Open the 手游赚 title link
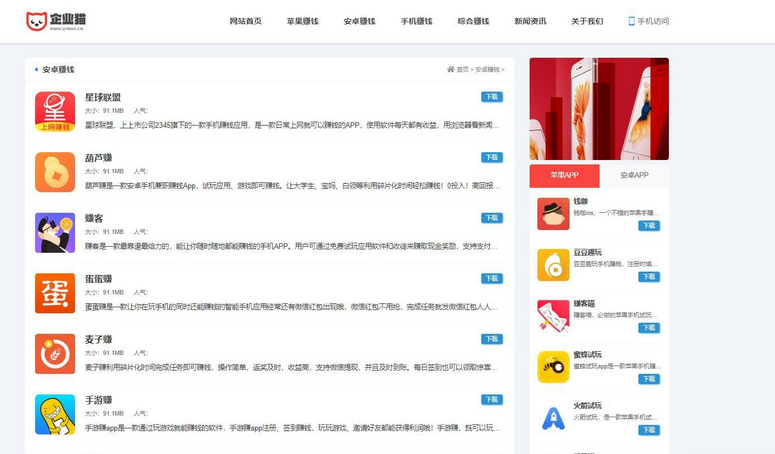This screenshot has width=775, height=454. click(98, 400)
